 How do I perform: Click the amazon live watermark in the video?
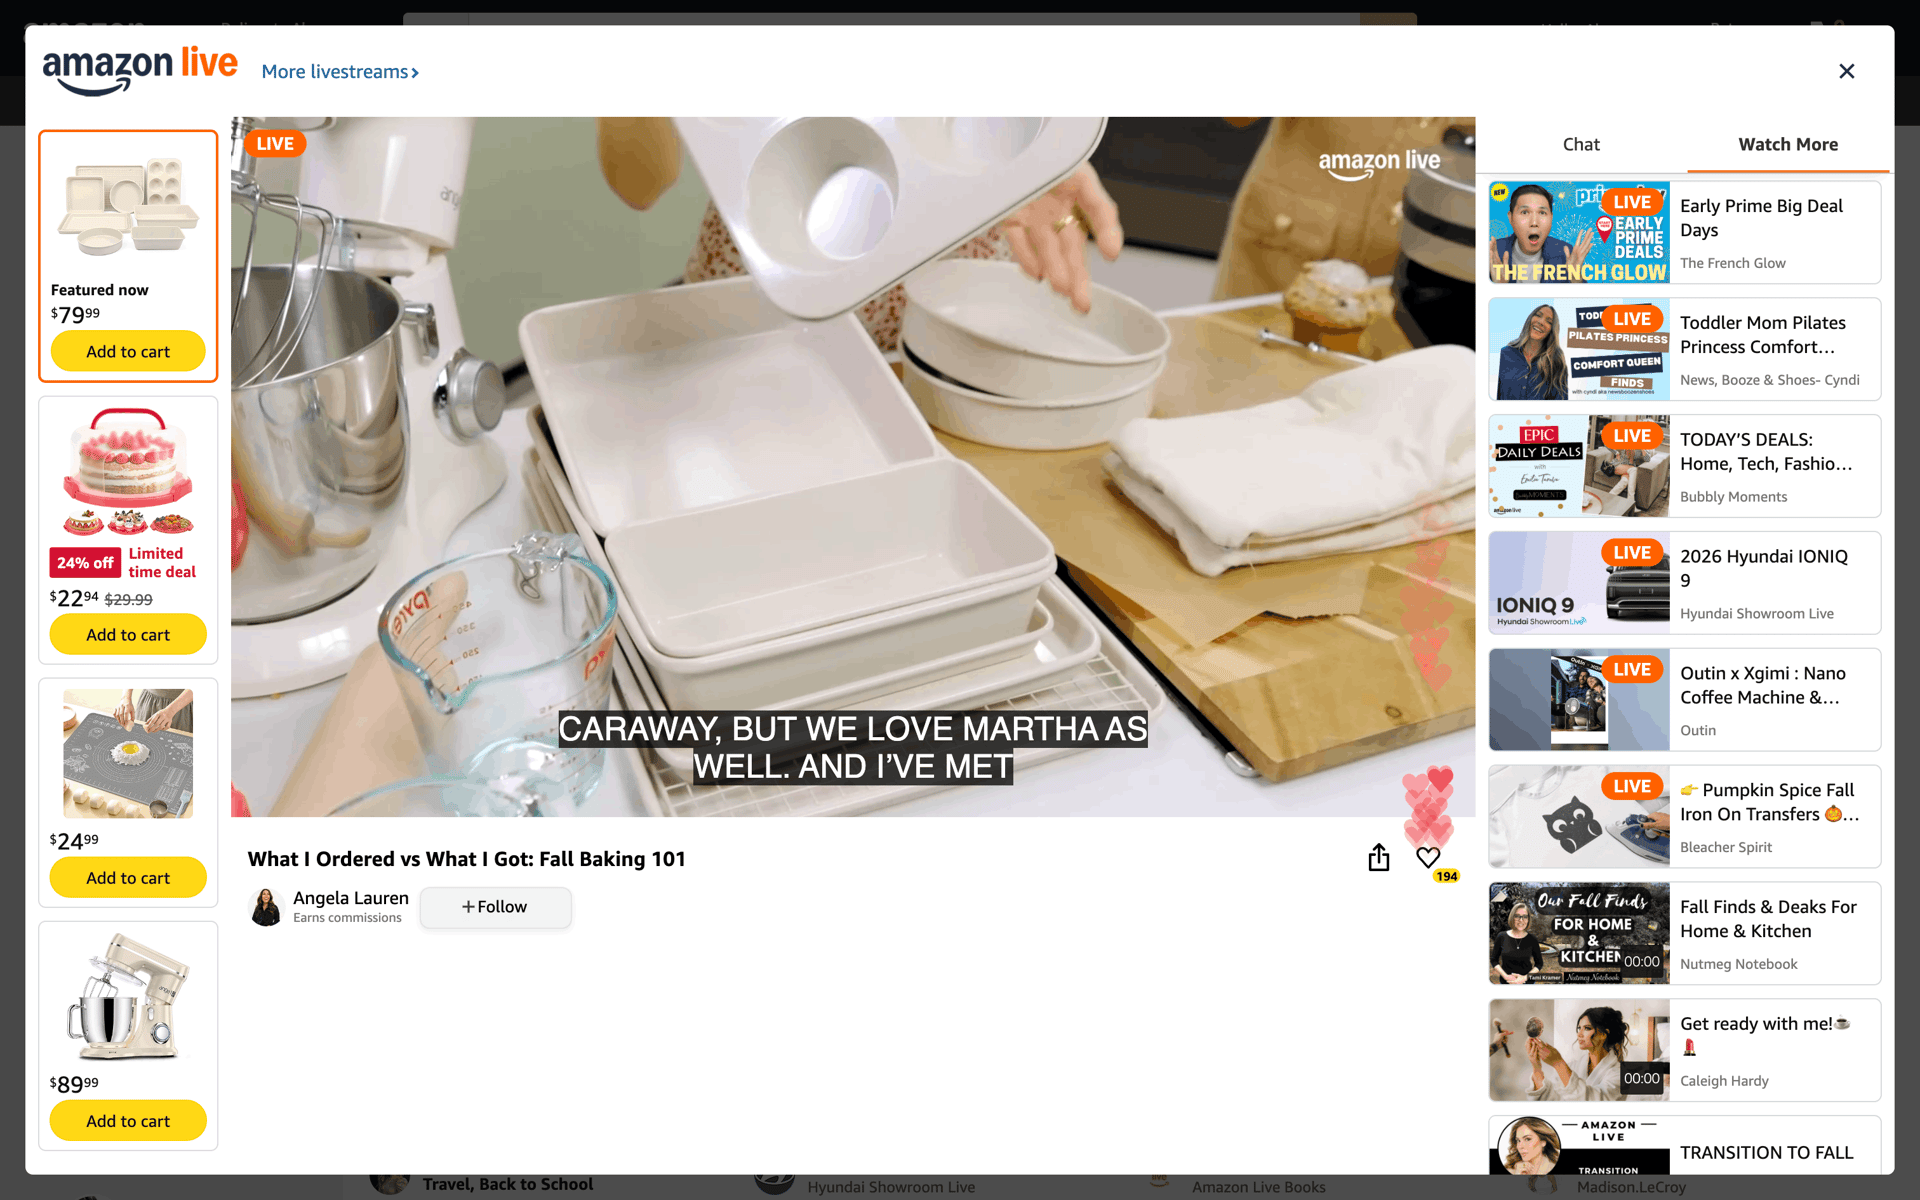[x=1379, y=163]
